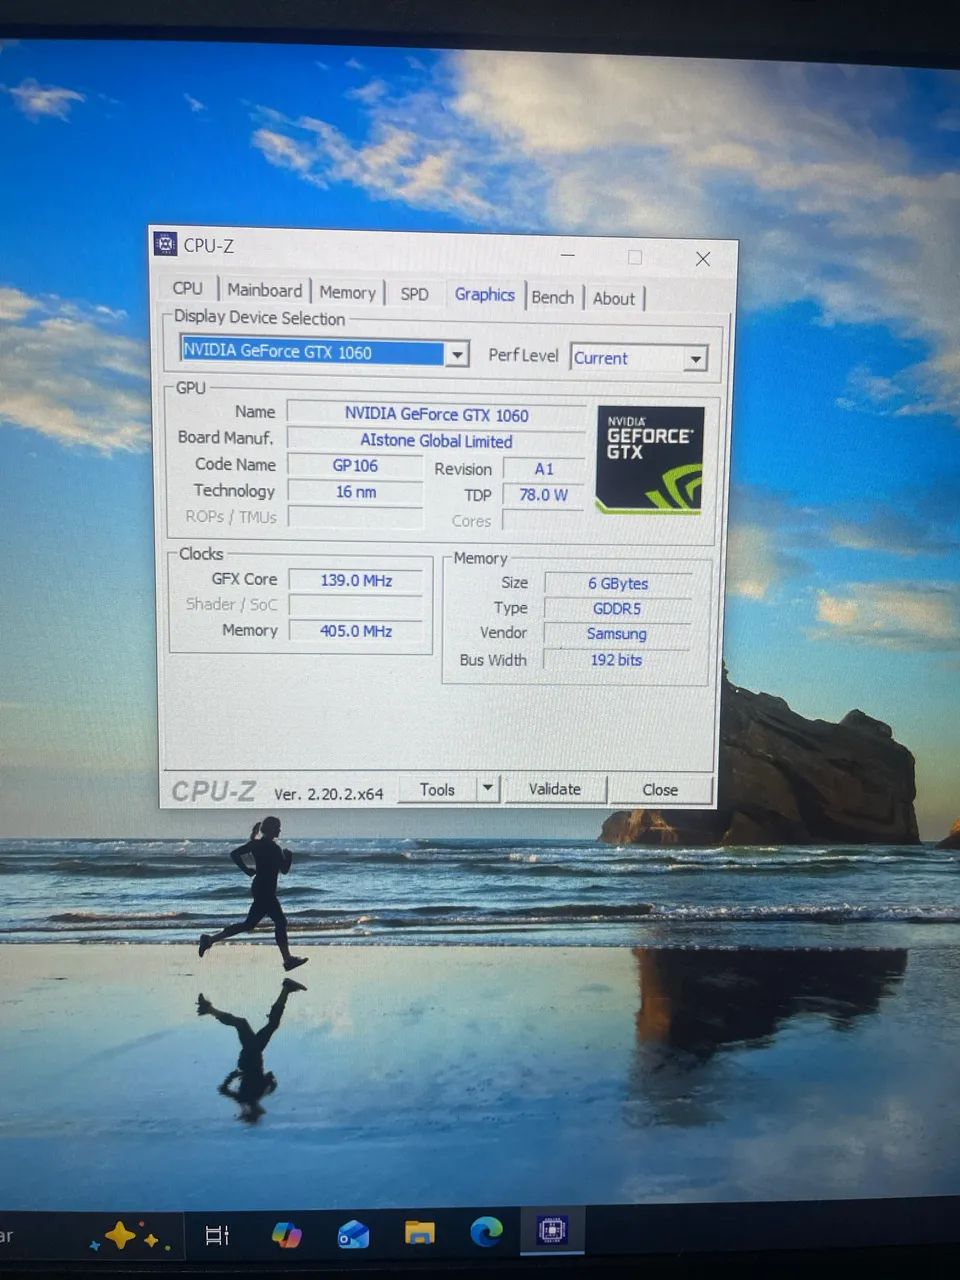Click the CPU-Z taskbar icon
960x1280 pixels.
click(x=552, y=1230)
